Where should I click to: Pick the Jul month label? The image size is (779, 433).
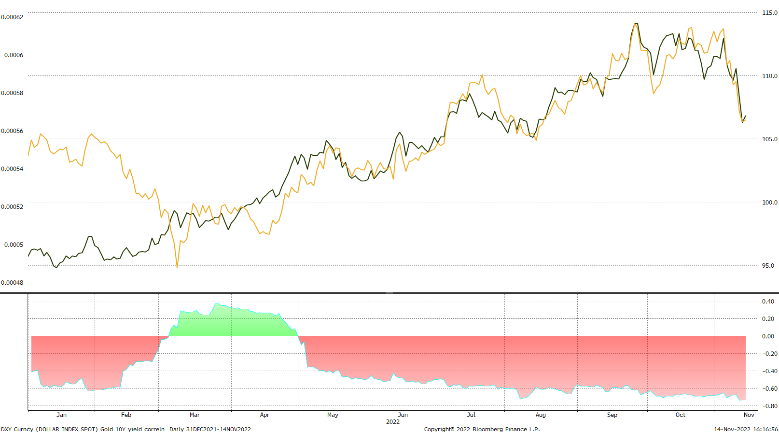point(470,415)
